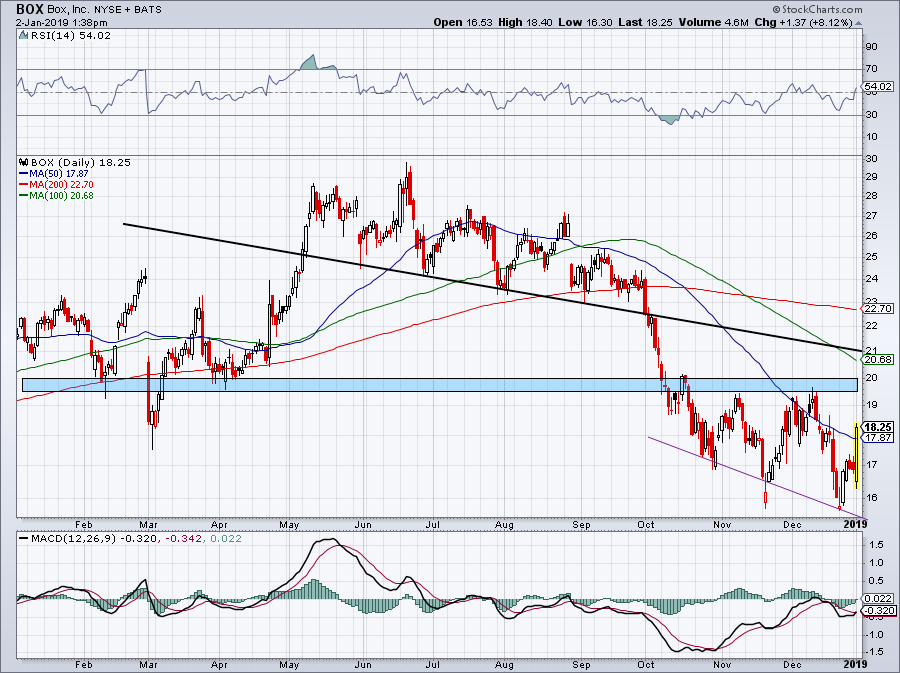900x673 pixels.
Task: Click the 17.87 price tag on right axis
Action: (878, 437)
